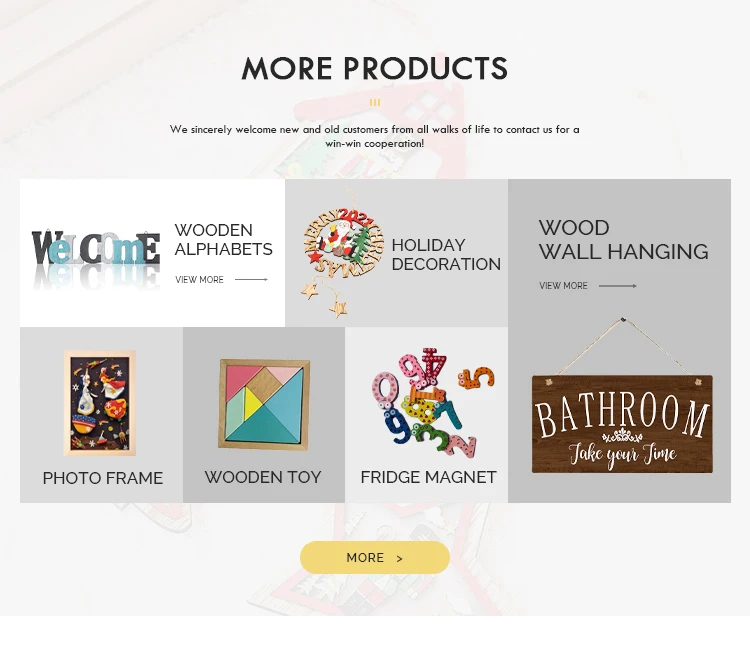750x645 pixels.
Task: Click the yellow MORE button
Action: [375, 557]
